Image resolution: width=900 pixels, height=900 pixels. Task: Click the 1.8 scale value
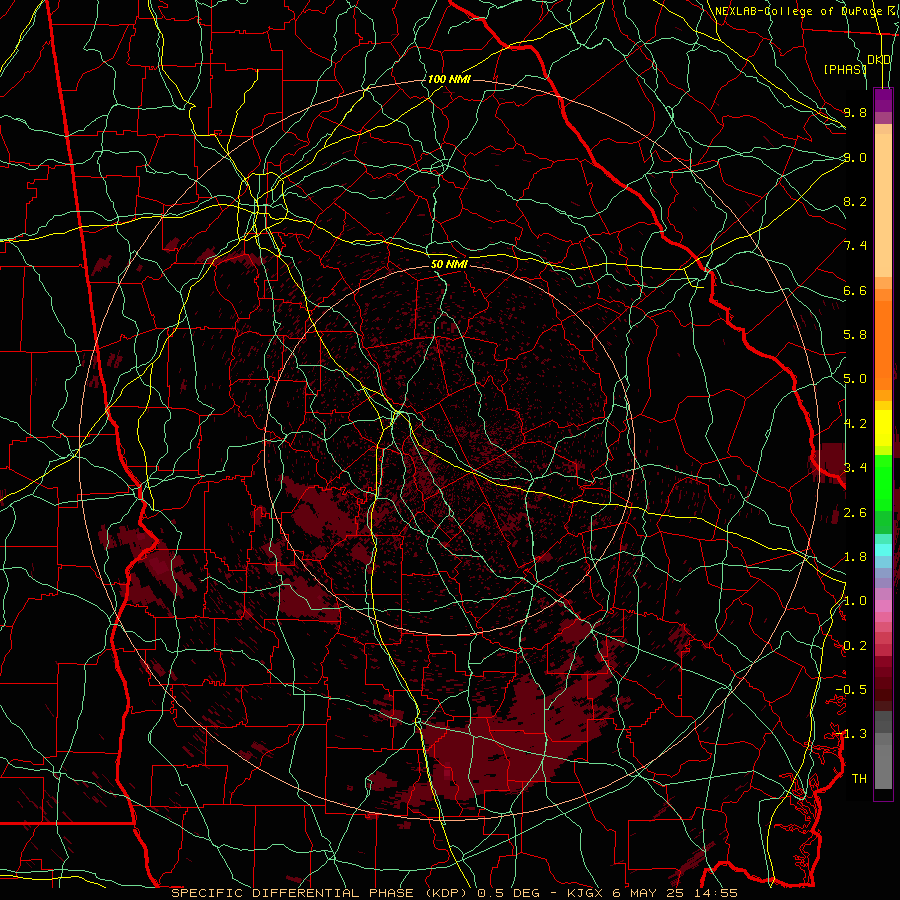[855, 557]
